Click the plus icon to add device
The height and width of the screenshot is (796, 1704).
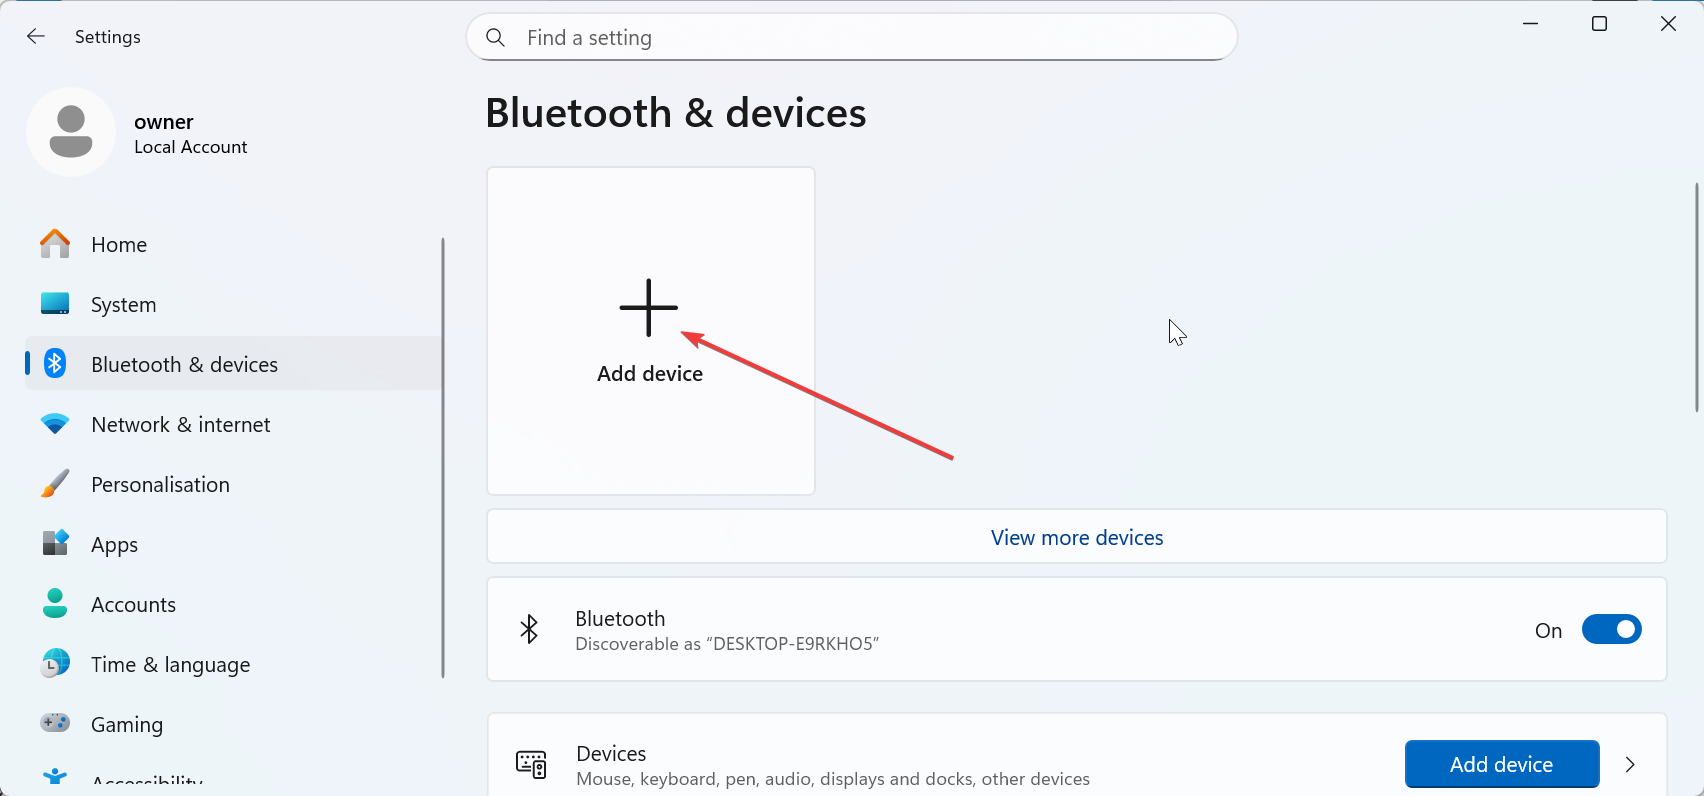point(649,308)
